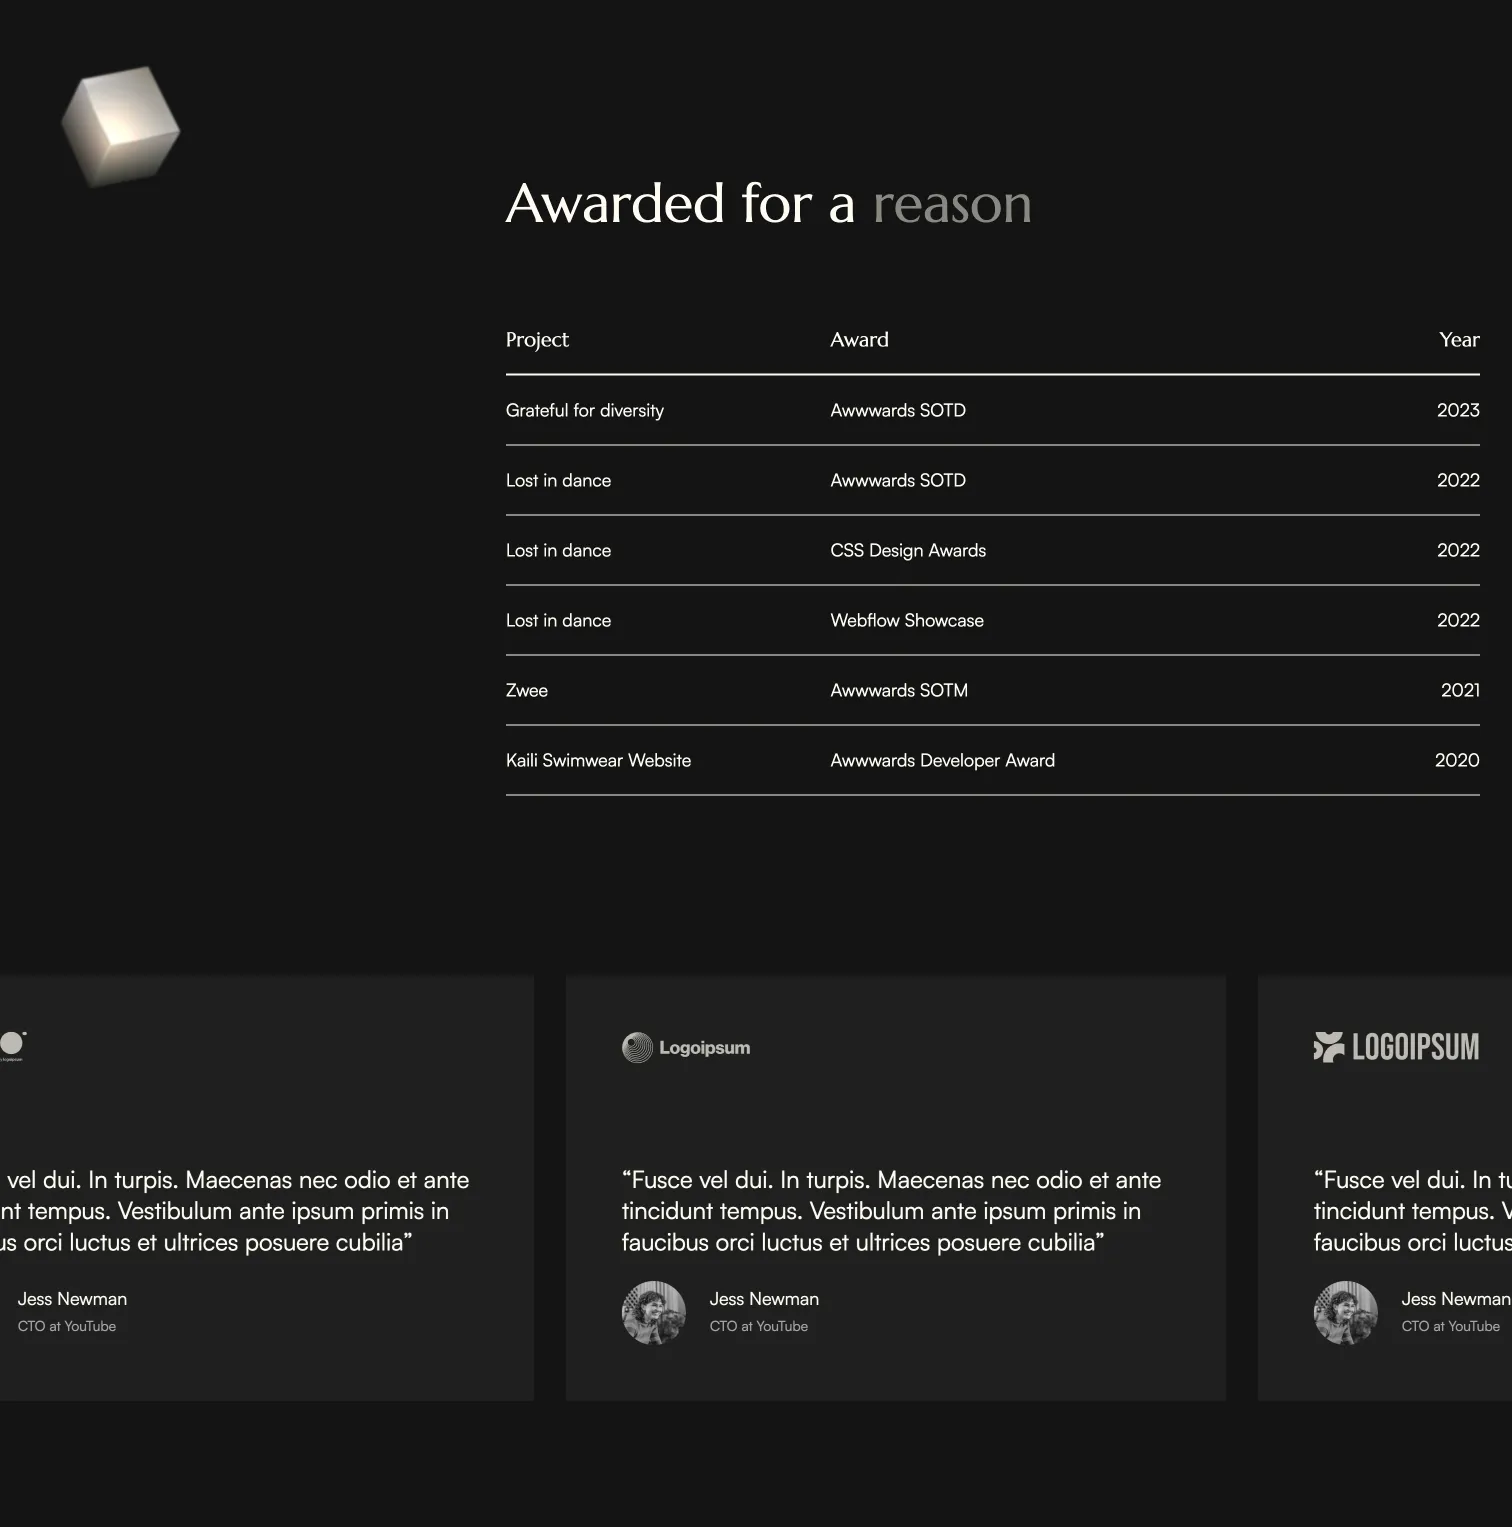The height and width of the screenshot is (1527, 1512).
Task: Click the year '2020'
Action: pyautogui.click(x=1457, y=760)
